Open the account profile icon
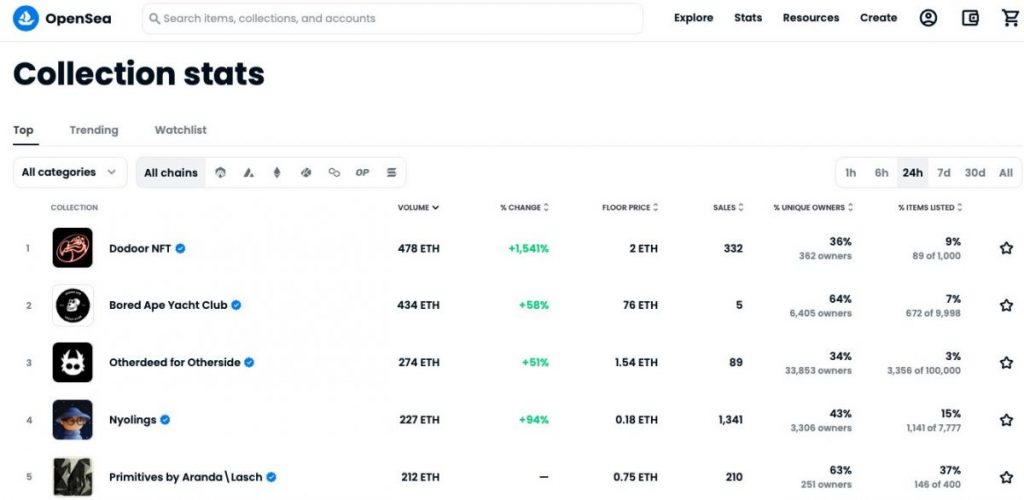 click(x=928, y=18)
